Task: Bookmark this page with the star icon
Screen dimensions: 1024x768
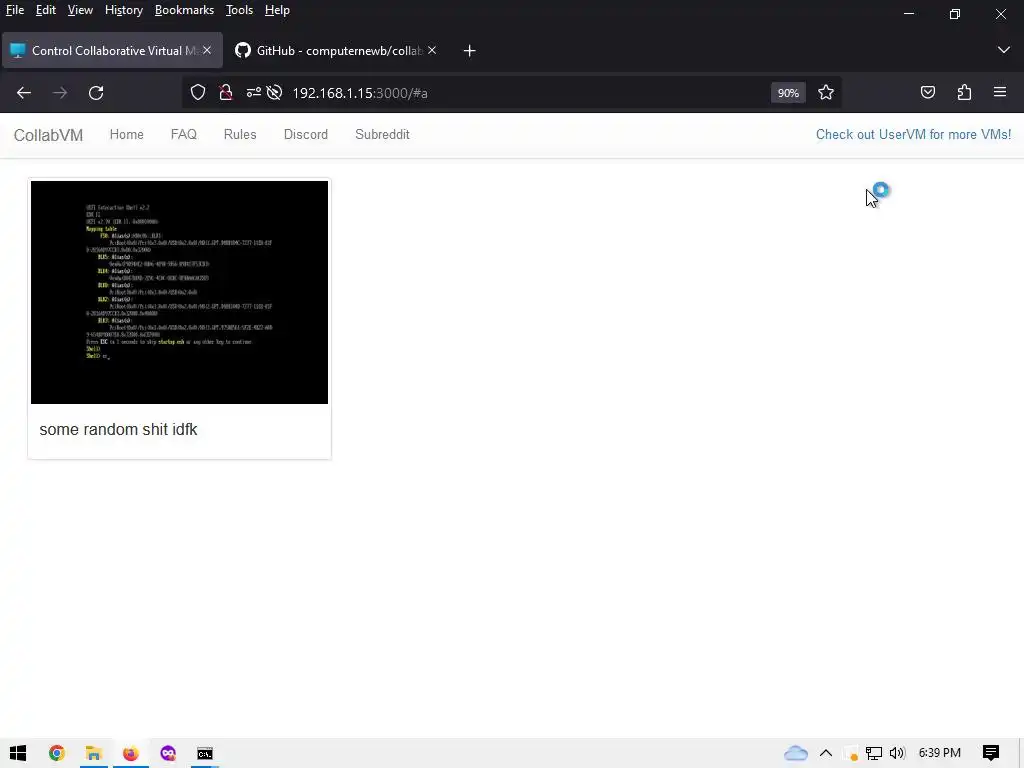Action: pyautogui.click(x=825, y=93)
